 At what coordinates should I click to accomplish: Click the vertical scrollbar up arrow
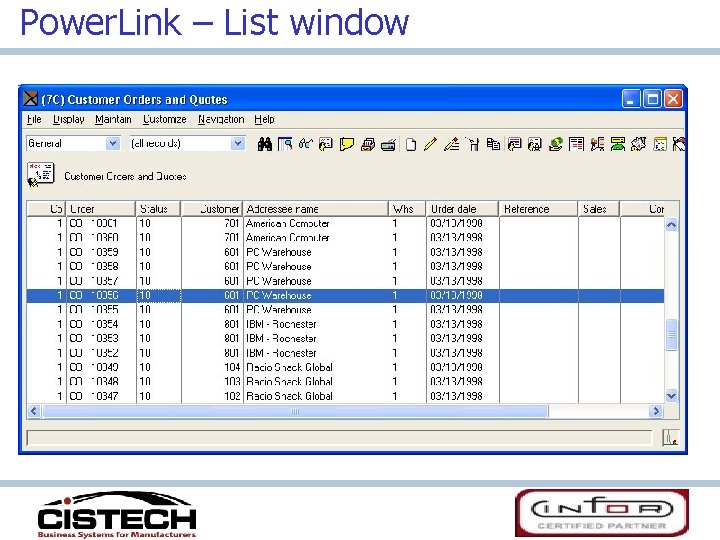pyautogui.click(x=671, y=225)
